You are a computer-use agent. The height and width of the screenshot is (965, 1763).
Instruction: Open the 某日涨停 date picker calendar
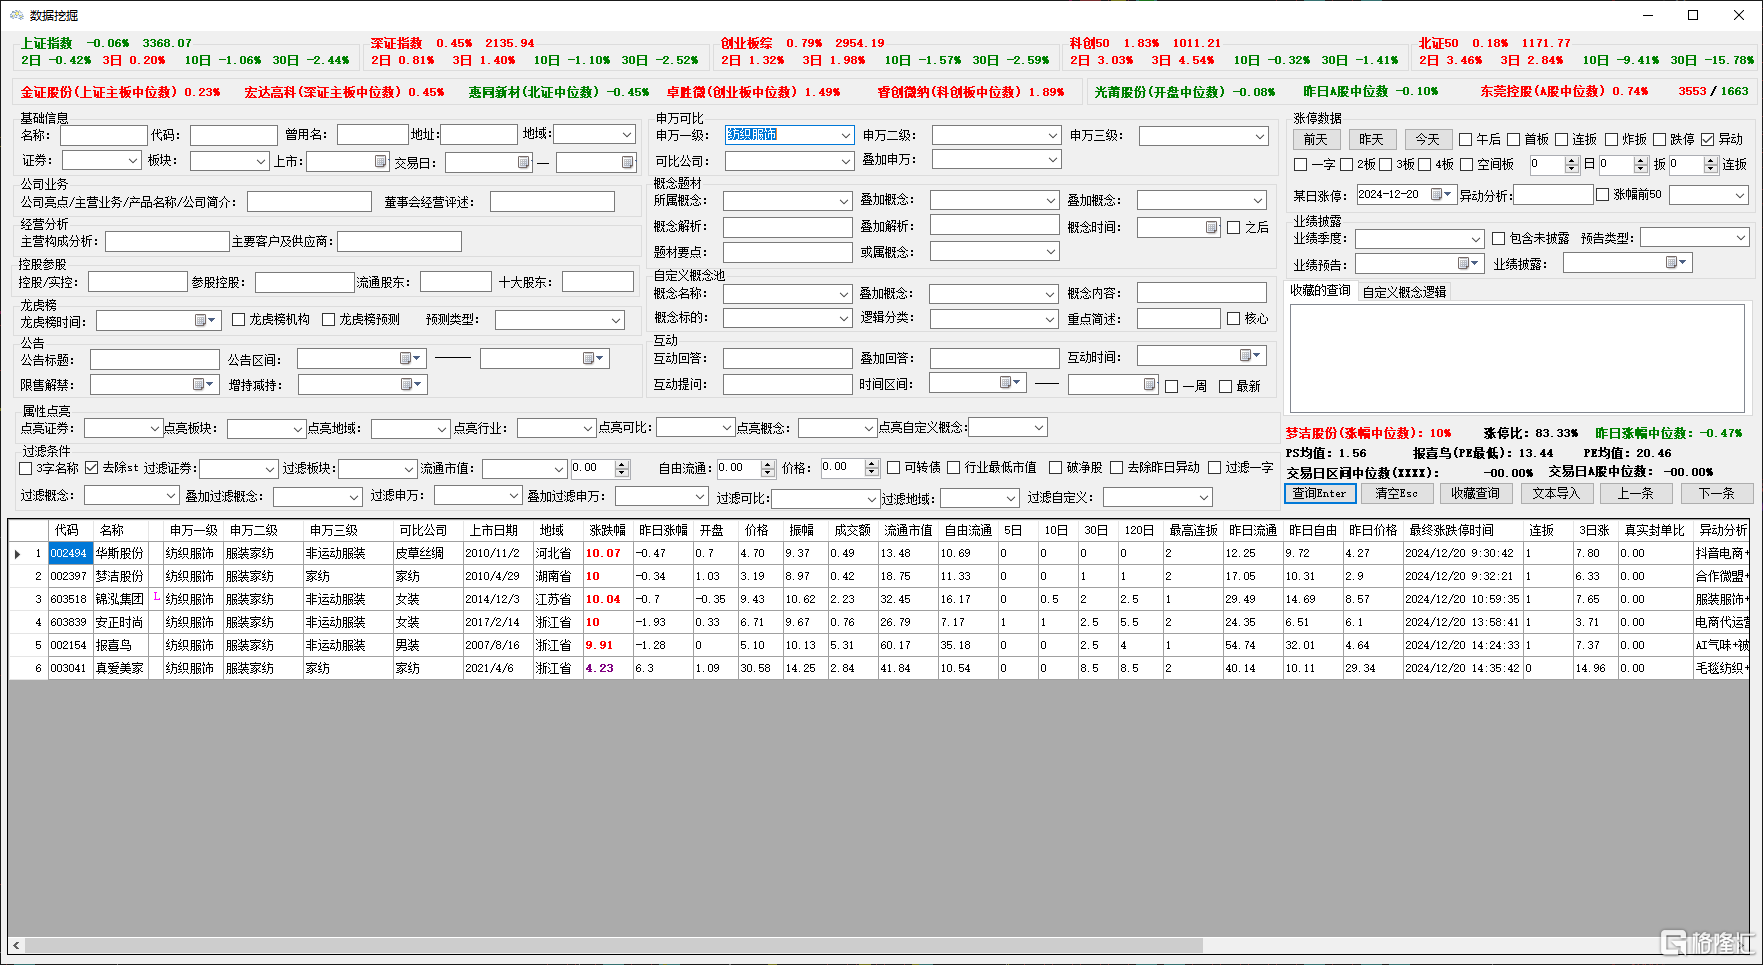[x=1441, y=195]
